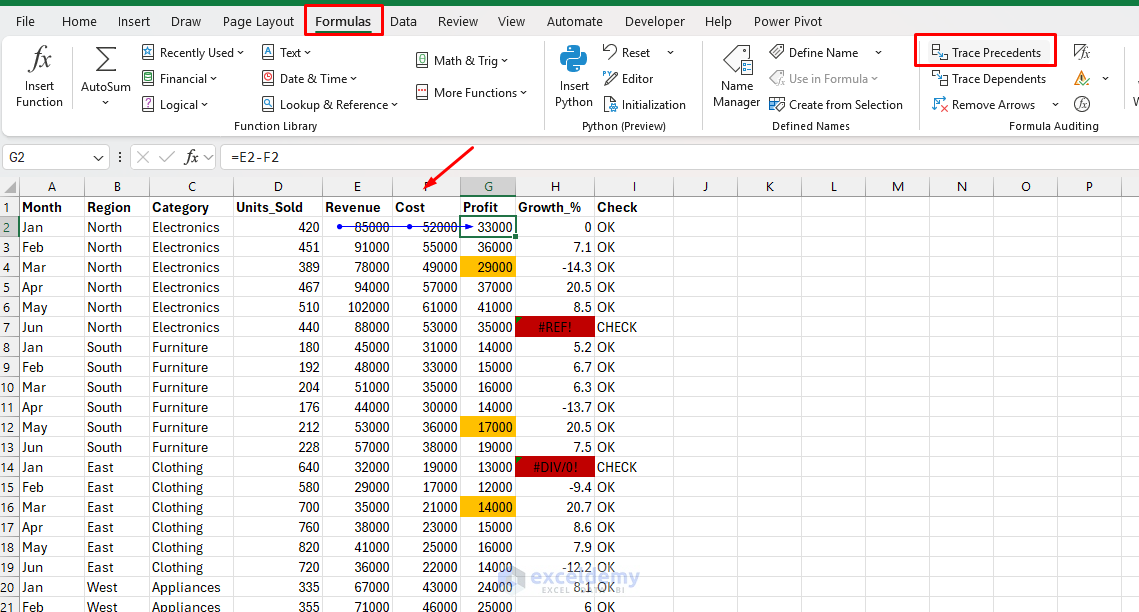The height and width of the screenshot is (612, 1139).
Task: Open Logical functions list
Action: [174, 105]
